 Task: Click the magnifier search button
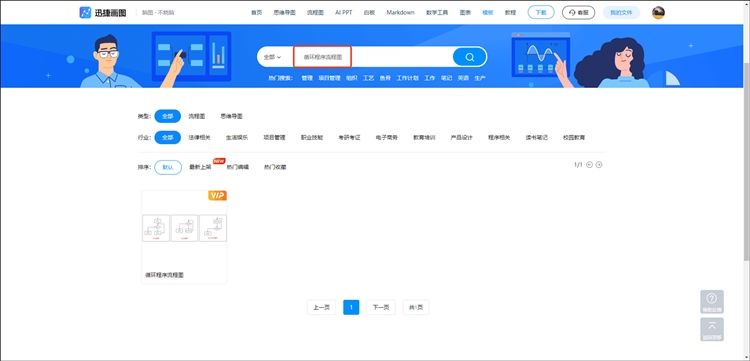click(470, 57)
